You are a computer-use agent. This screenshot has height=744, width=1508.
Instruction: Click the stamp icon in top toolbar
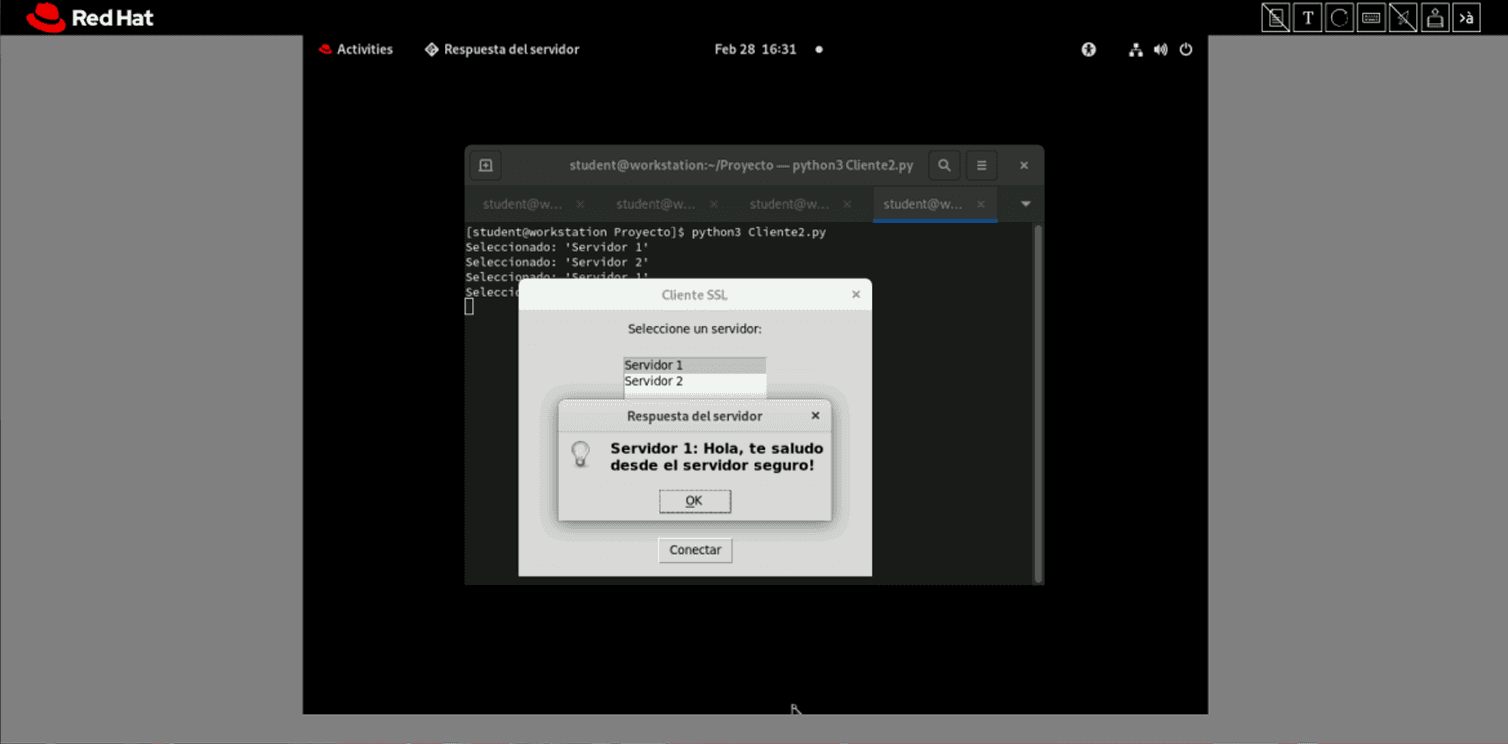pos(1435,18)
